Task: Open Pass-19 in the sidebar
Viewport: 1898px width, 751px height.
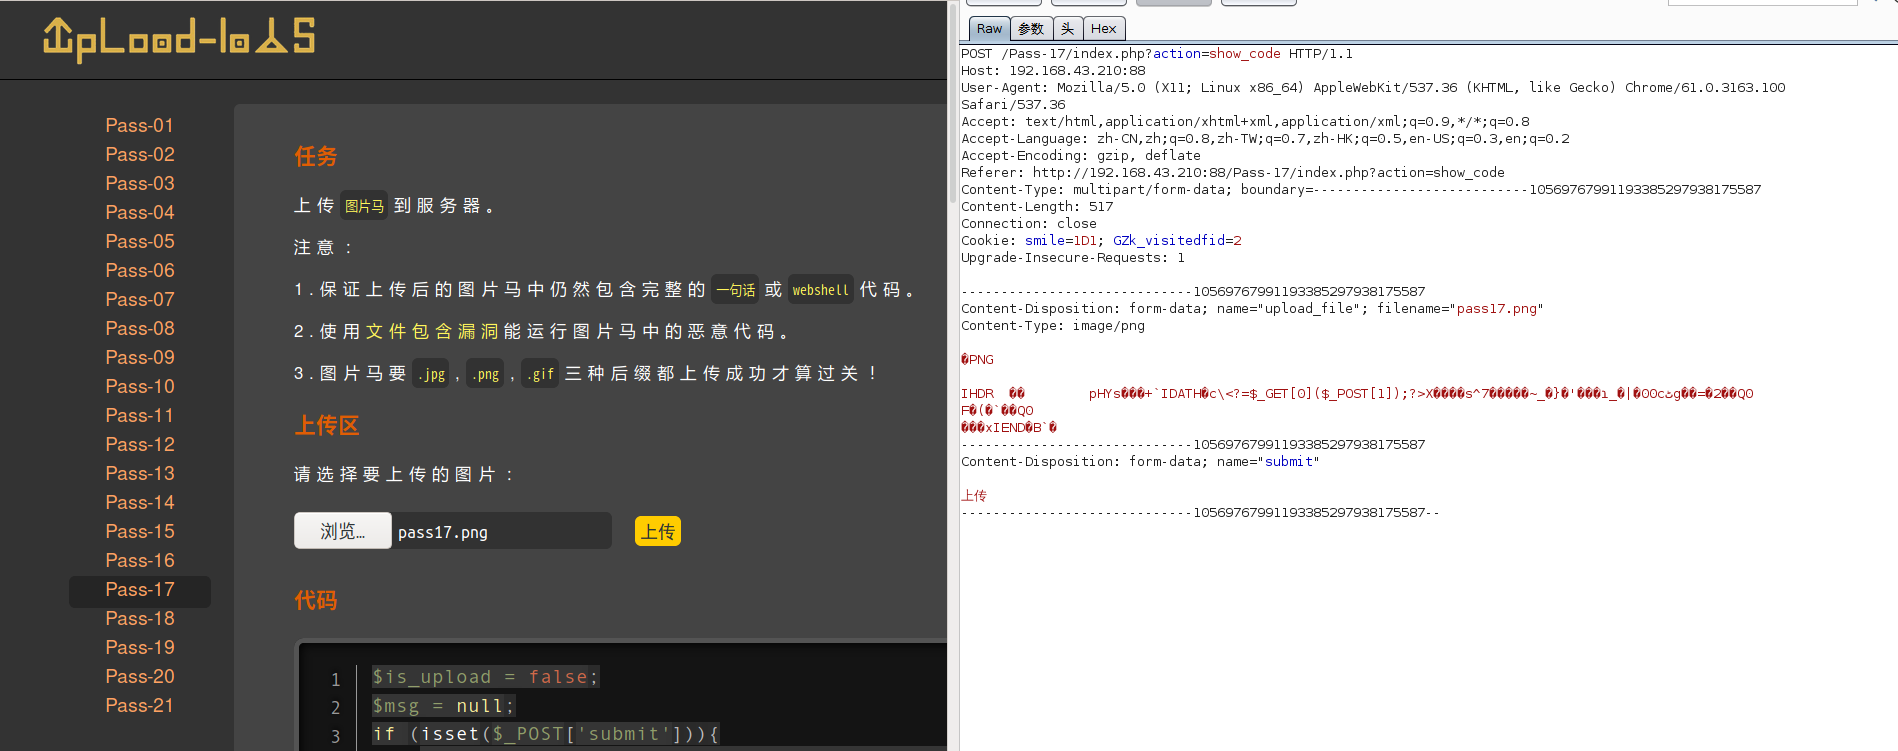Action: (x=140, y=647)
